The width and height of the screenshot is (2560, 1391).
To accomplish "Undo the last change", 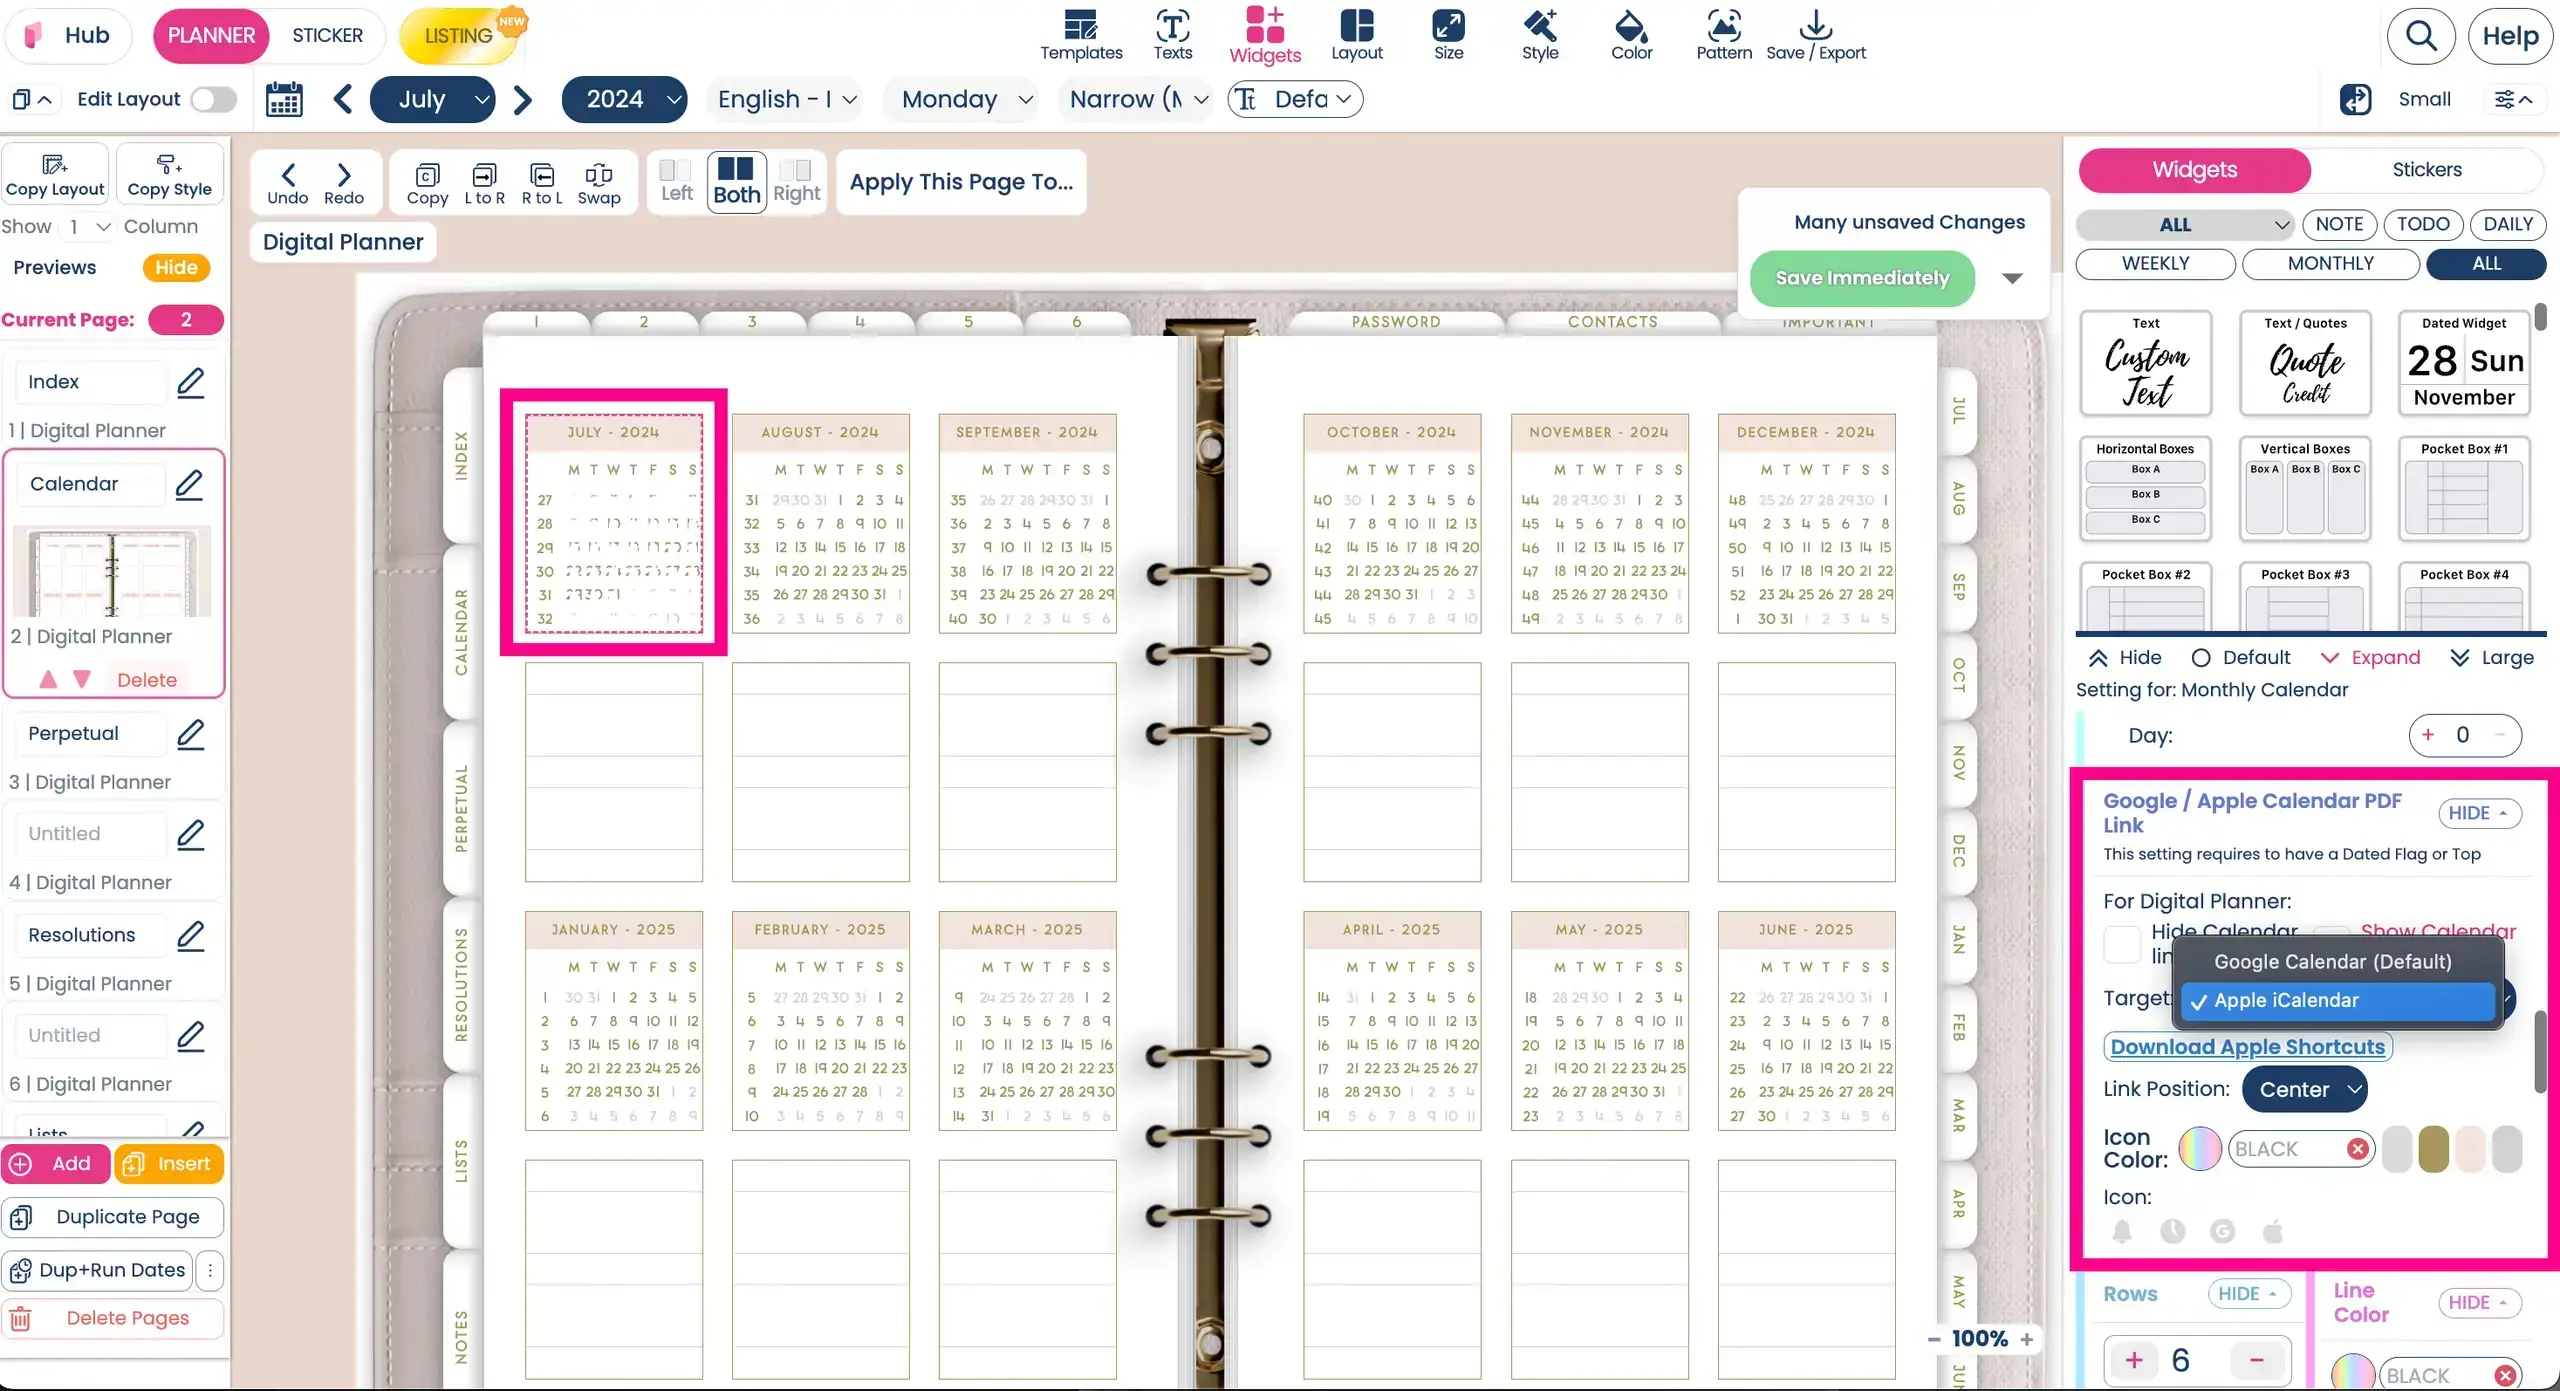I will click(x=287, y=181).
